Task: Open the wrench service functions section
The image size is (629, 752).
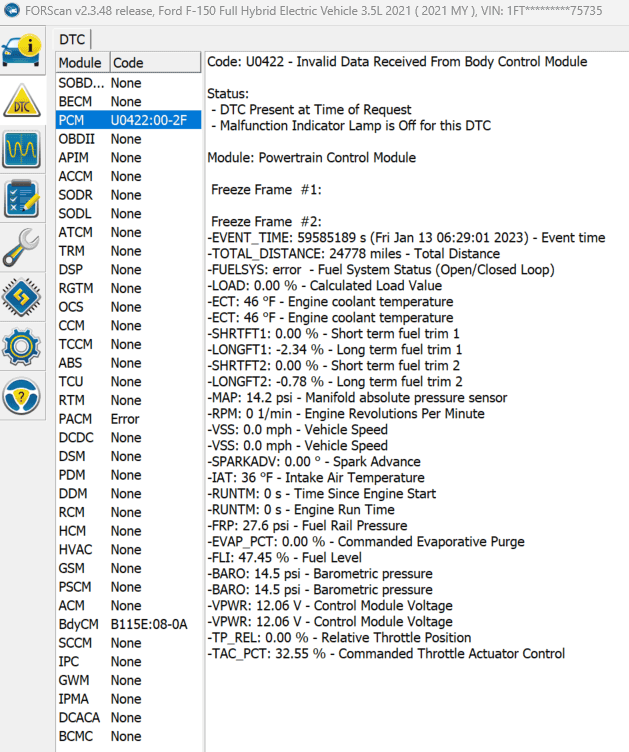Action: [23, 248]
